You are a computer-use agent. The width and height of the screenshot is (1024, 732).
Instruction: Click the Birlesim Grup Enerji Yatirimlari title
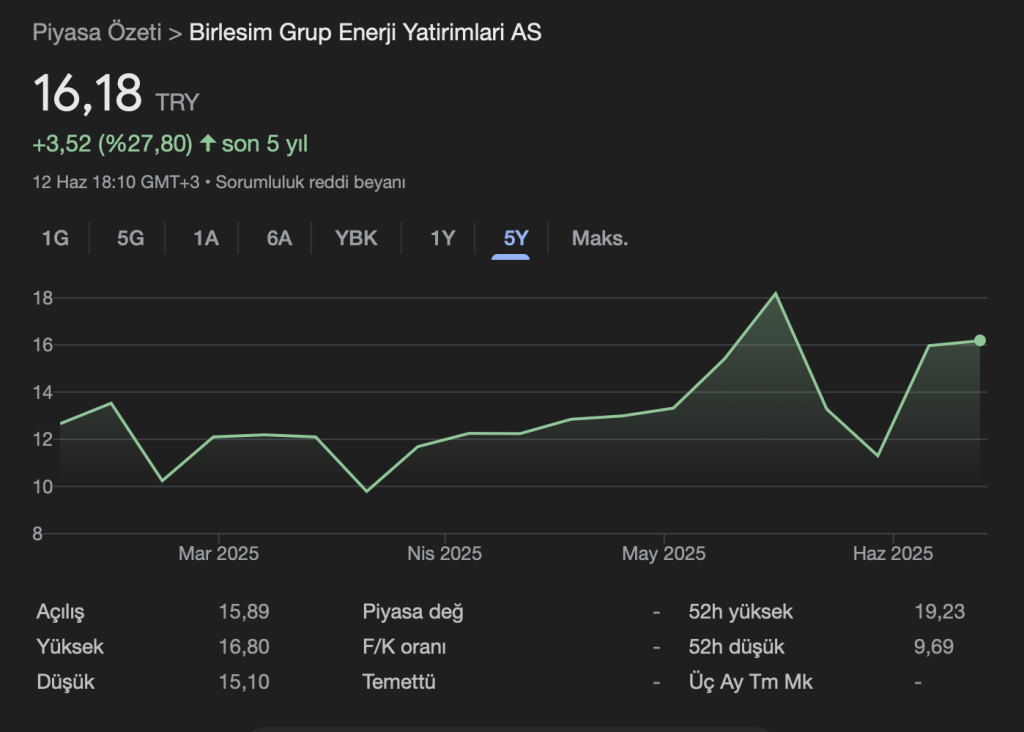click(365, 33)
